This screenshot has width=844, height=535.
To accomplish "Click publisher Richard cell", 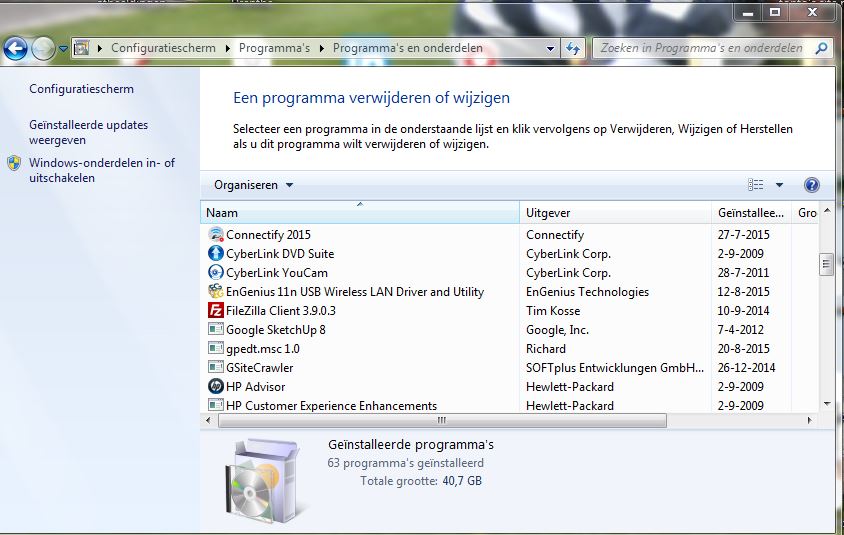I will pyautogui.click(x=546, y=349).
